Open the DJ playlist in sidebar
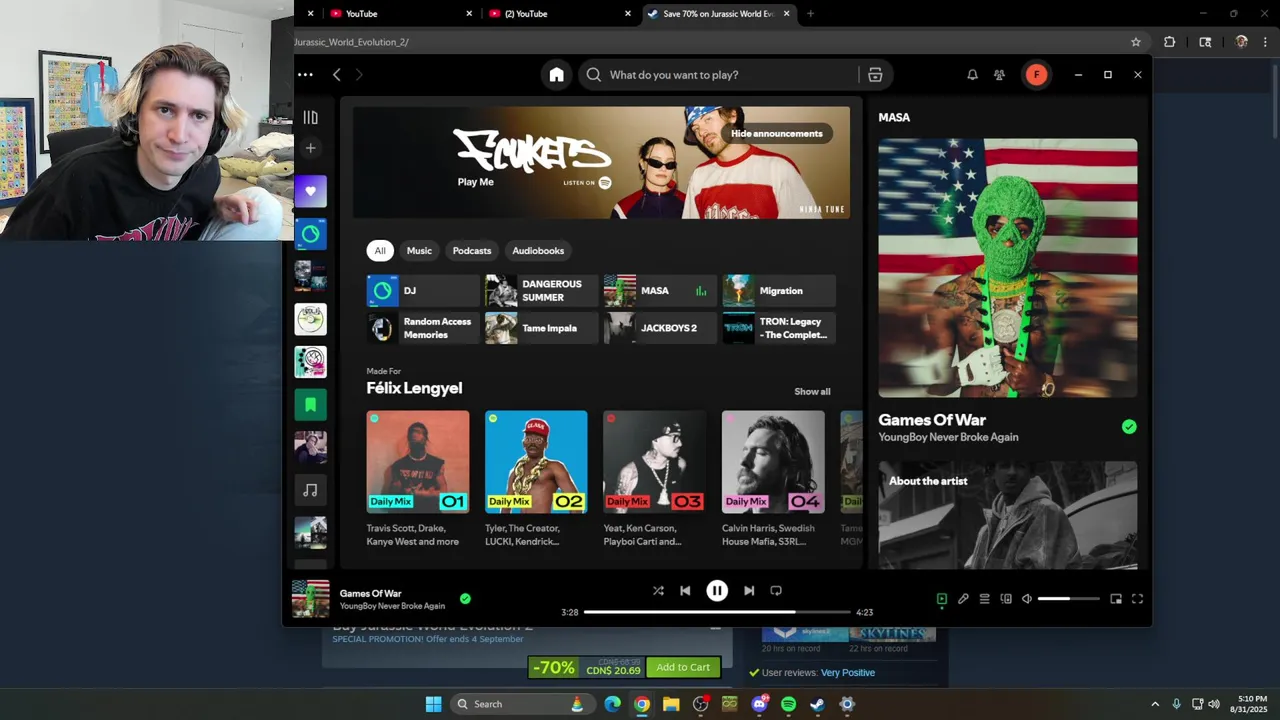This screenshot has height=720, width=1280. click(310, 234)
